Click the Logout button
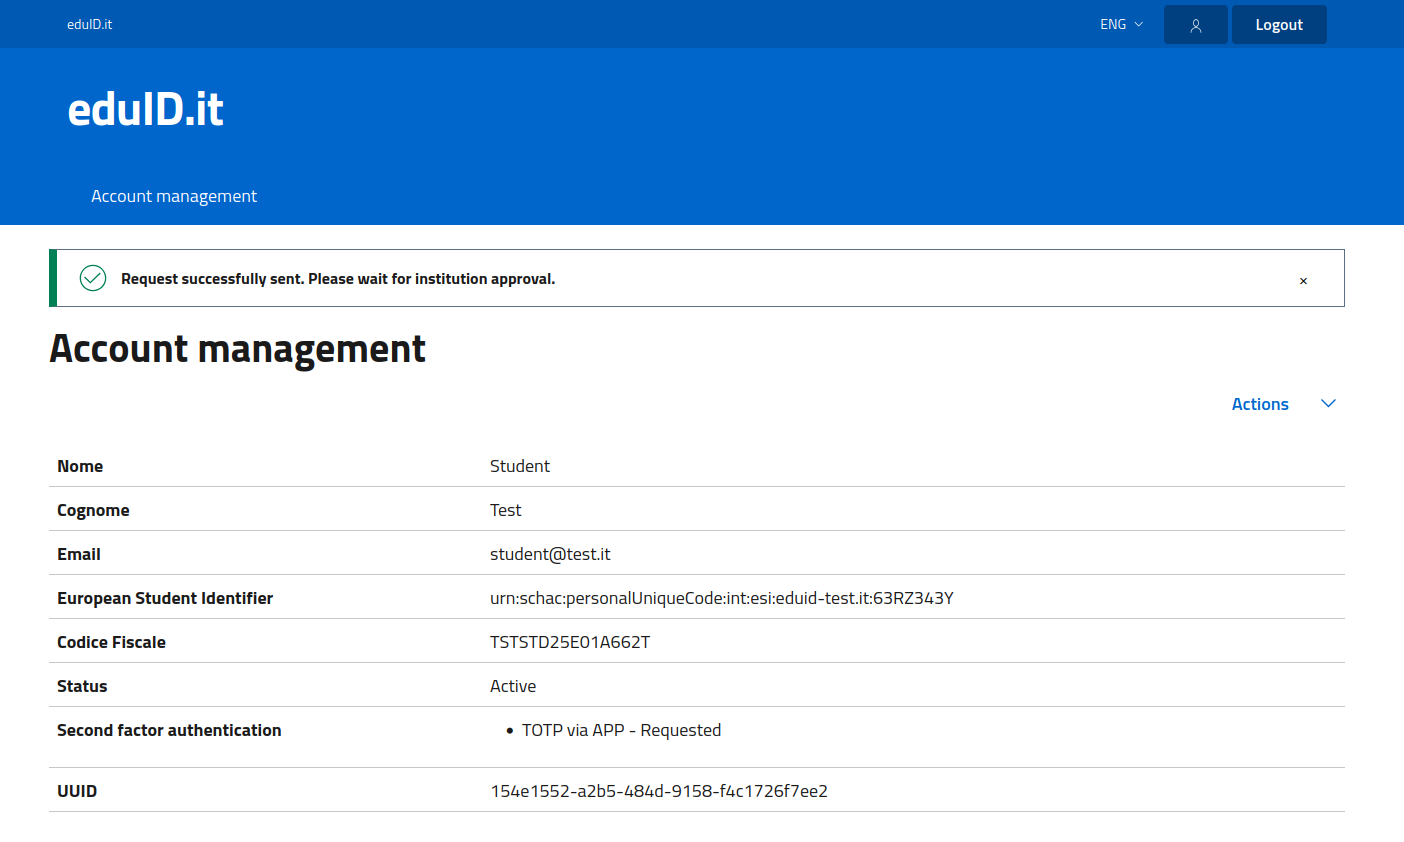Screen dimensions: 1404x842 click(x=1278, y=25)
